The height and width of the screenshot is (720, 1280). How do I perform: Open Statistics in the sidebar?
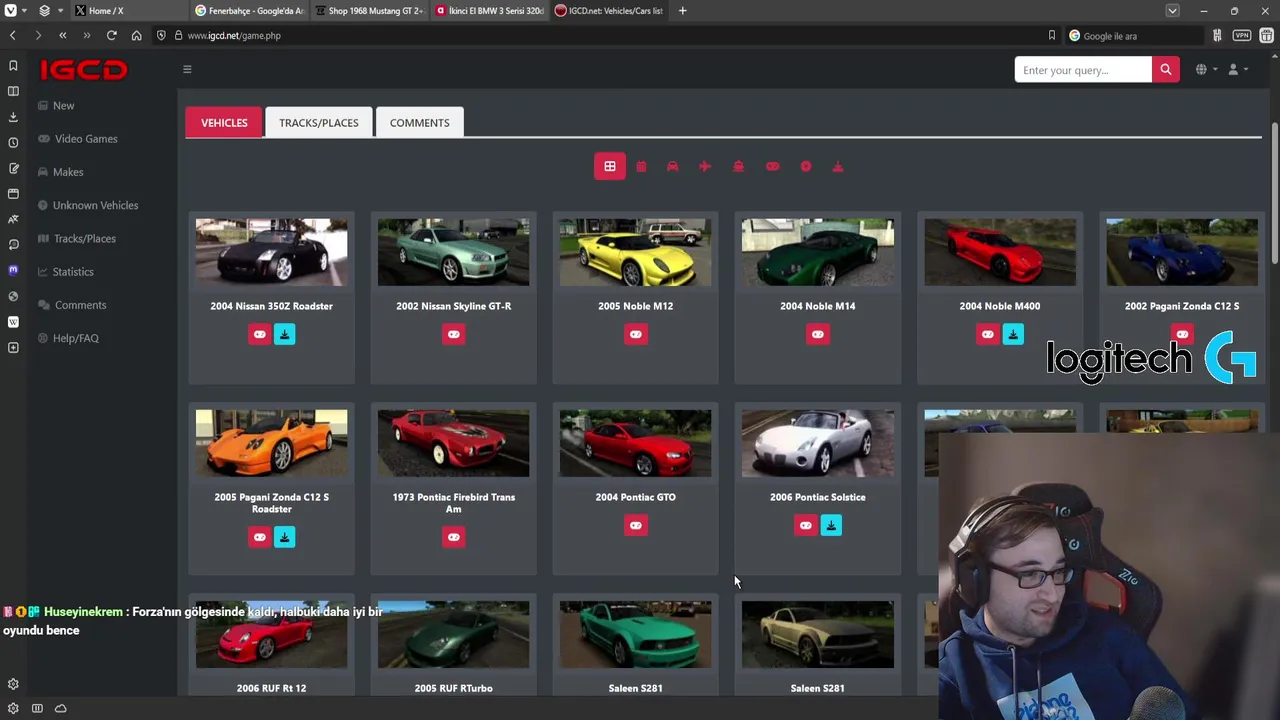click(x=66, y=272)
